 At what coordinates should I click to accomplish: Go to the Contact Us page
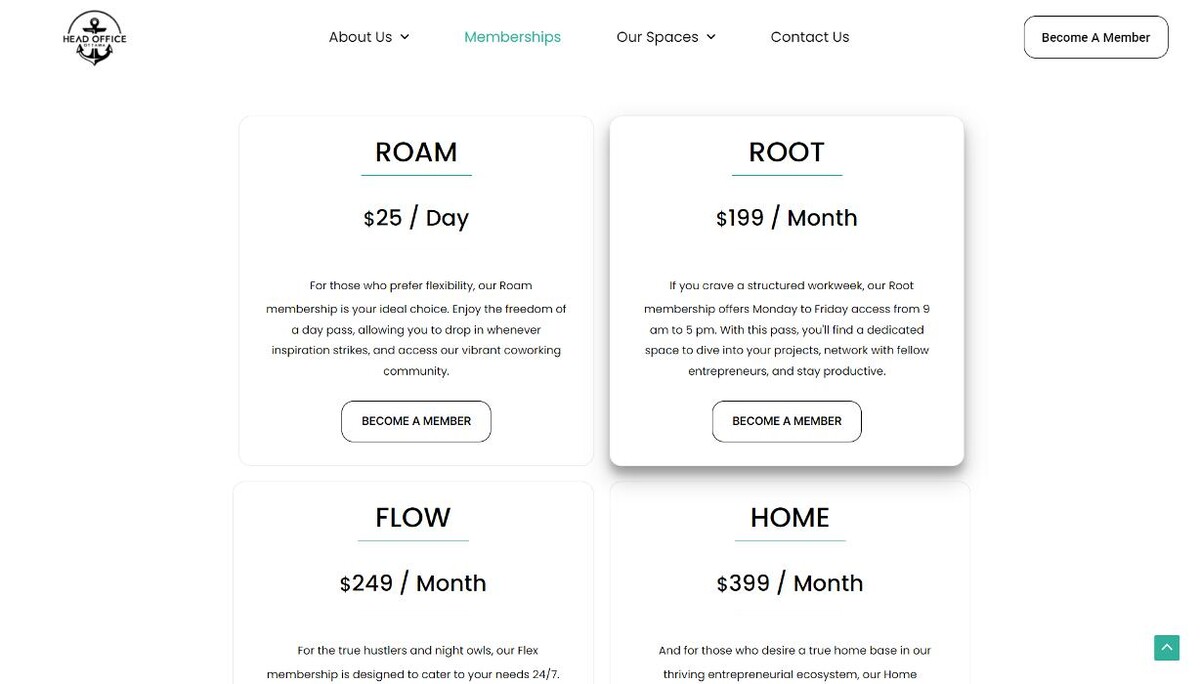(x=809, y=37)
